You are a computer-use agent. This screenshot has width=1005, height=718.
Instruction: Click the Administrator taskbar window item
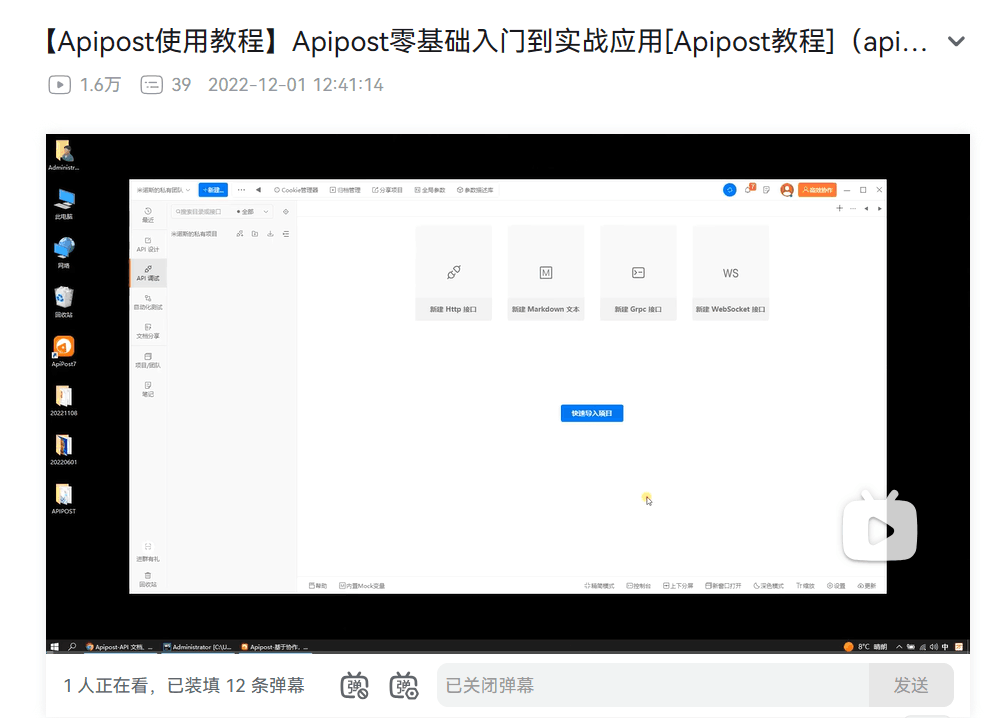click(x=197, y=647)
